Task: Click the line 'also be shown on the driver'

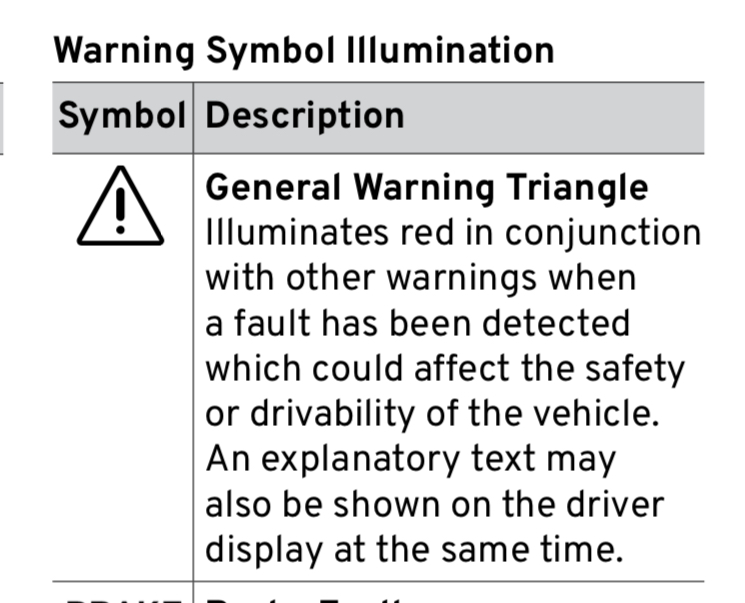Action: (435, 505)
